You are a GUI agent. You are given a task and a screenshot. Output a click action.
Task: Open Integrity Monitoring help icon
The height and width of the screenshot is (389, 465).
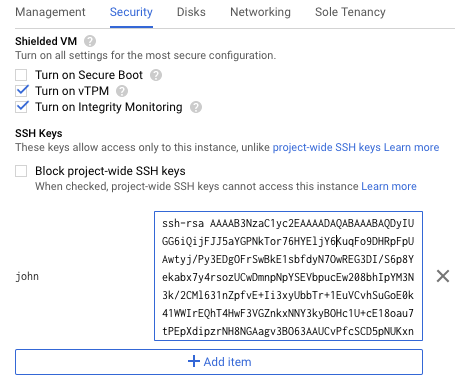[x=196, y=107]
